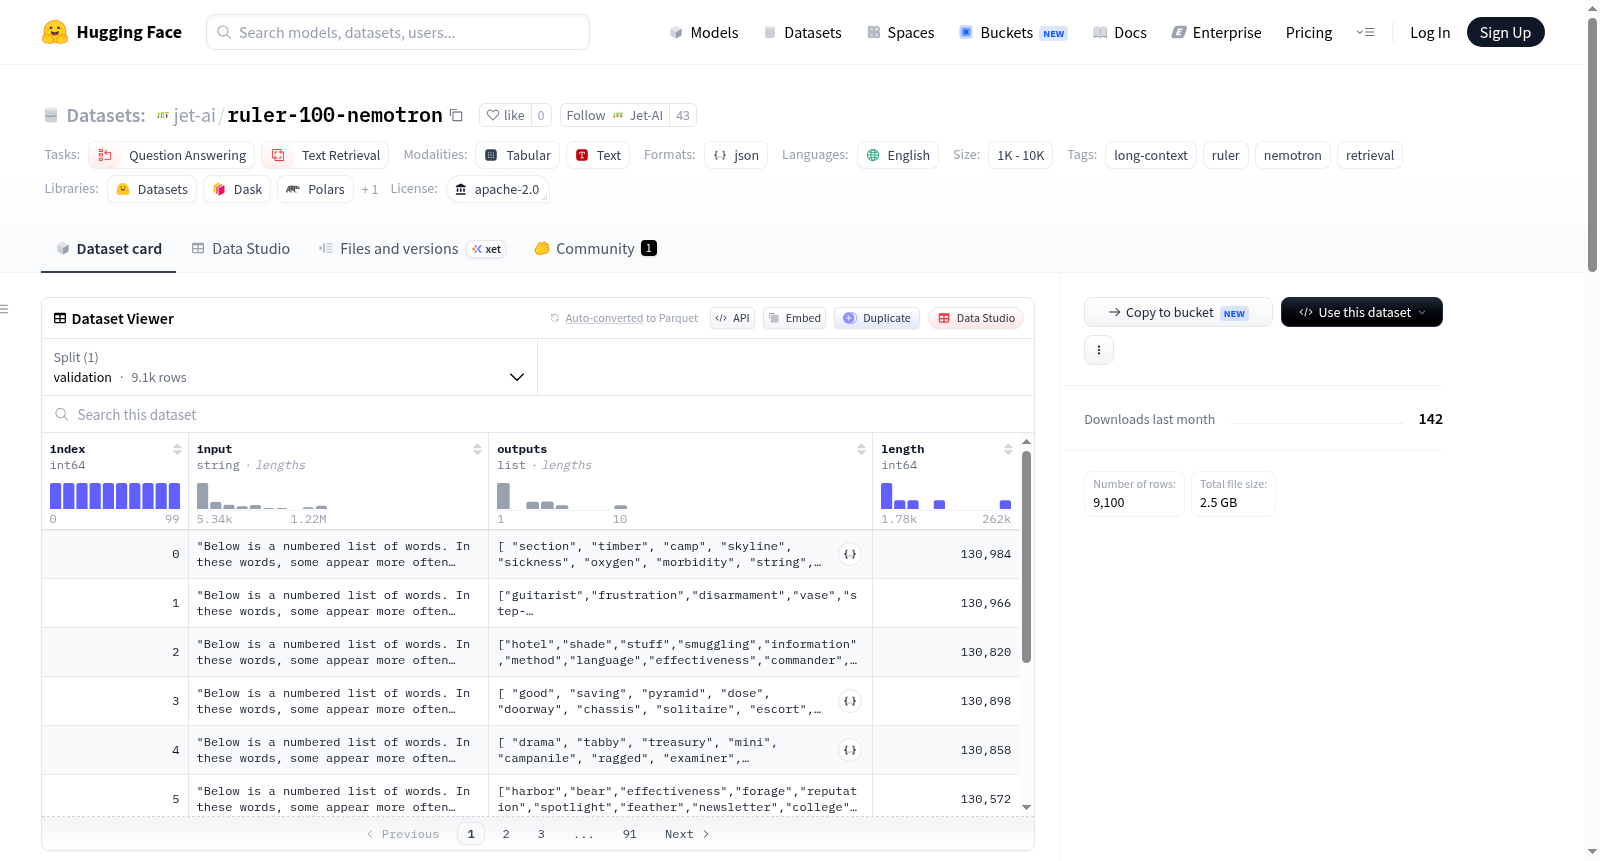The height and width of the screenshot is (861, 1600).
Task: Switch to the Dataset card tab
Action: point(108,249)
